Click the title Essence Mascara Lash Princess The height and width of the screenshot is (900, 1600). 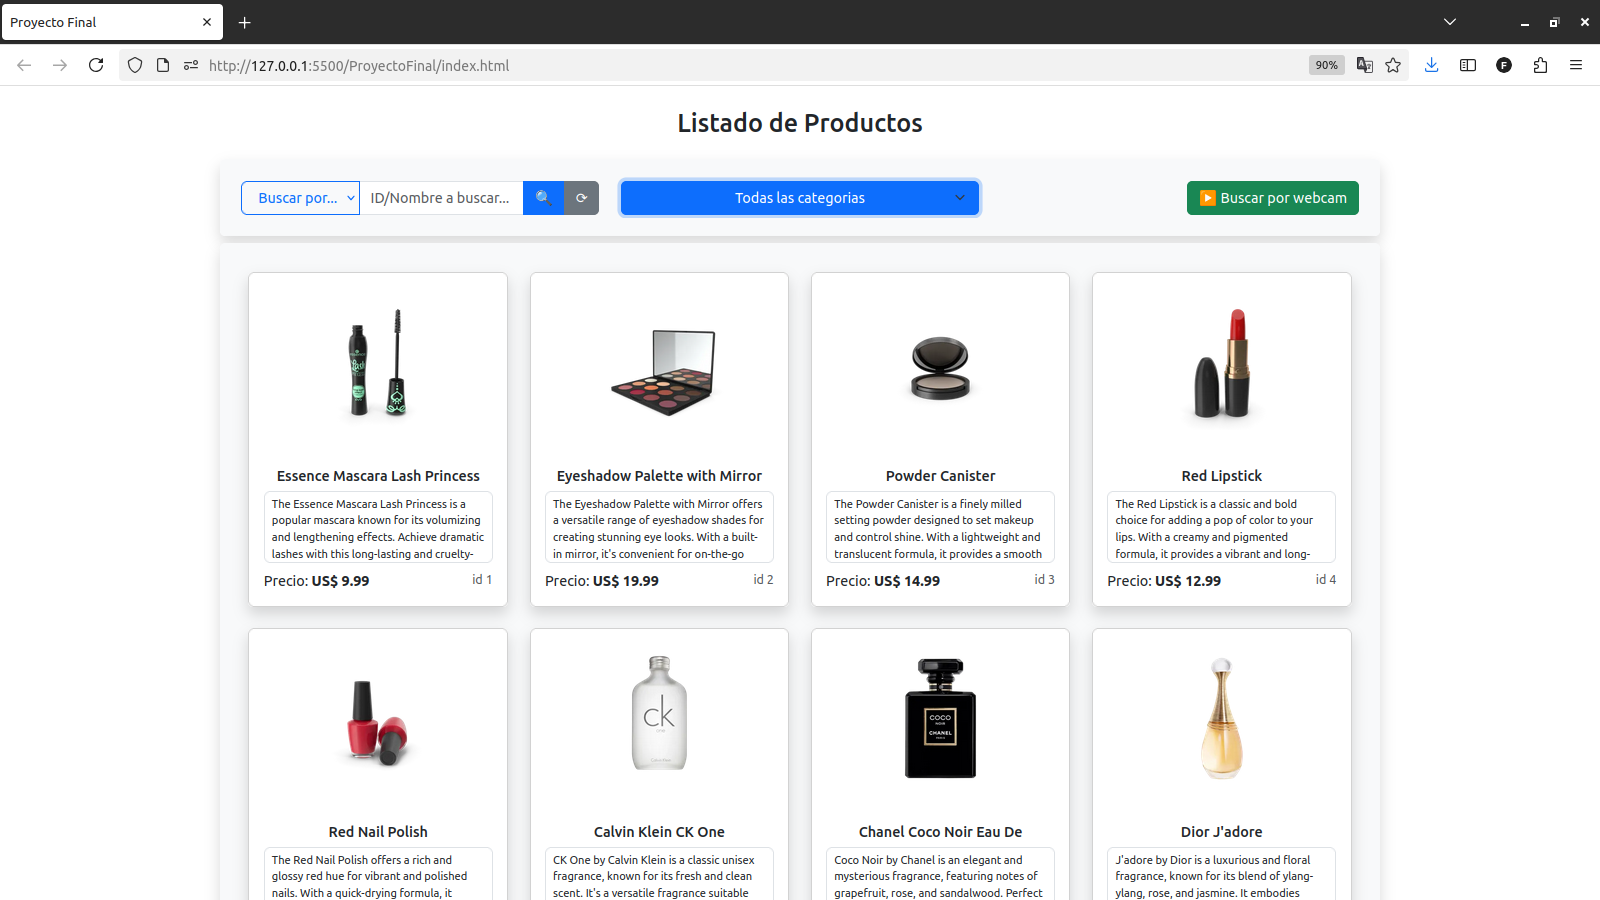378,476
